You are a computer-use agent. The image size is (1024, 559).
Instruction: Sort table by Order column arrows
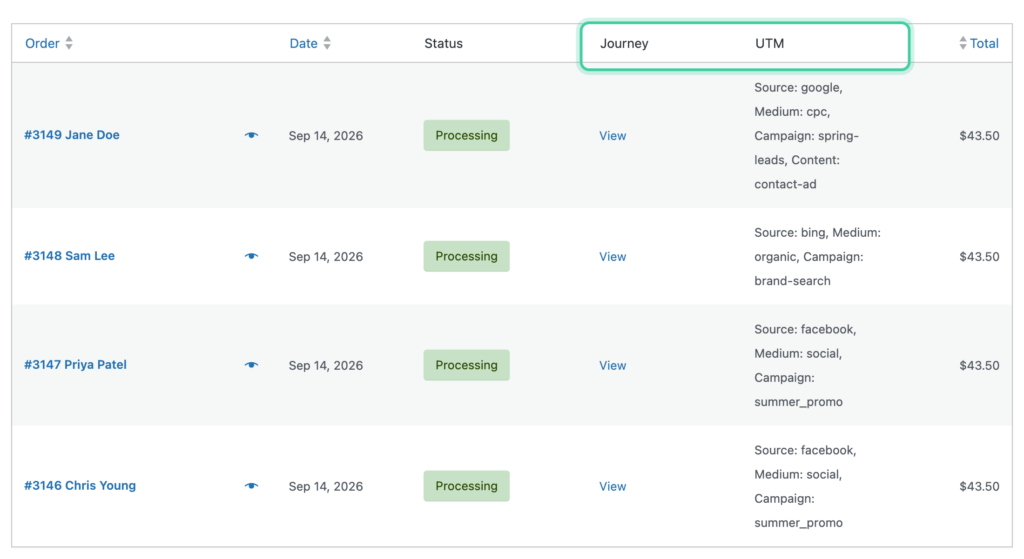tap(69, 43)
